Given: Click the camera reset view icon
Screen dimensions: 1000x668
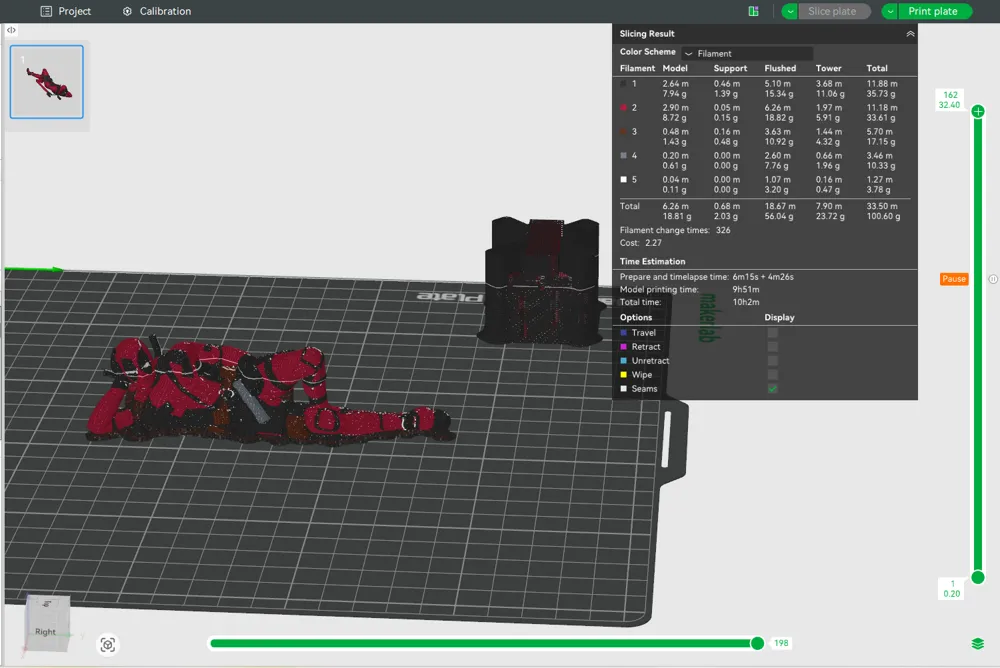Looking at the screenshot, I should (108, 644).
